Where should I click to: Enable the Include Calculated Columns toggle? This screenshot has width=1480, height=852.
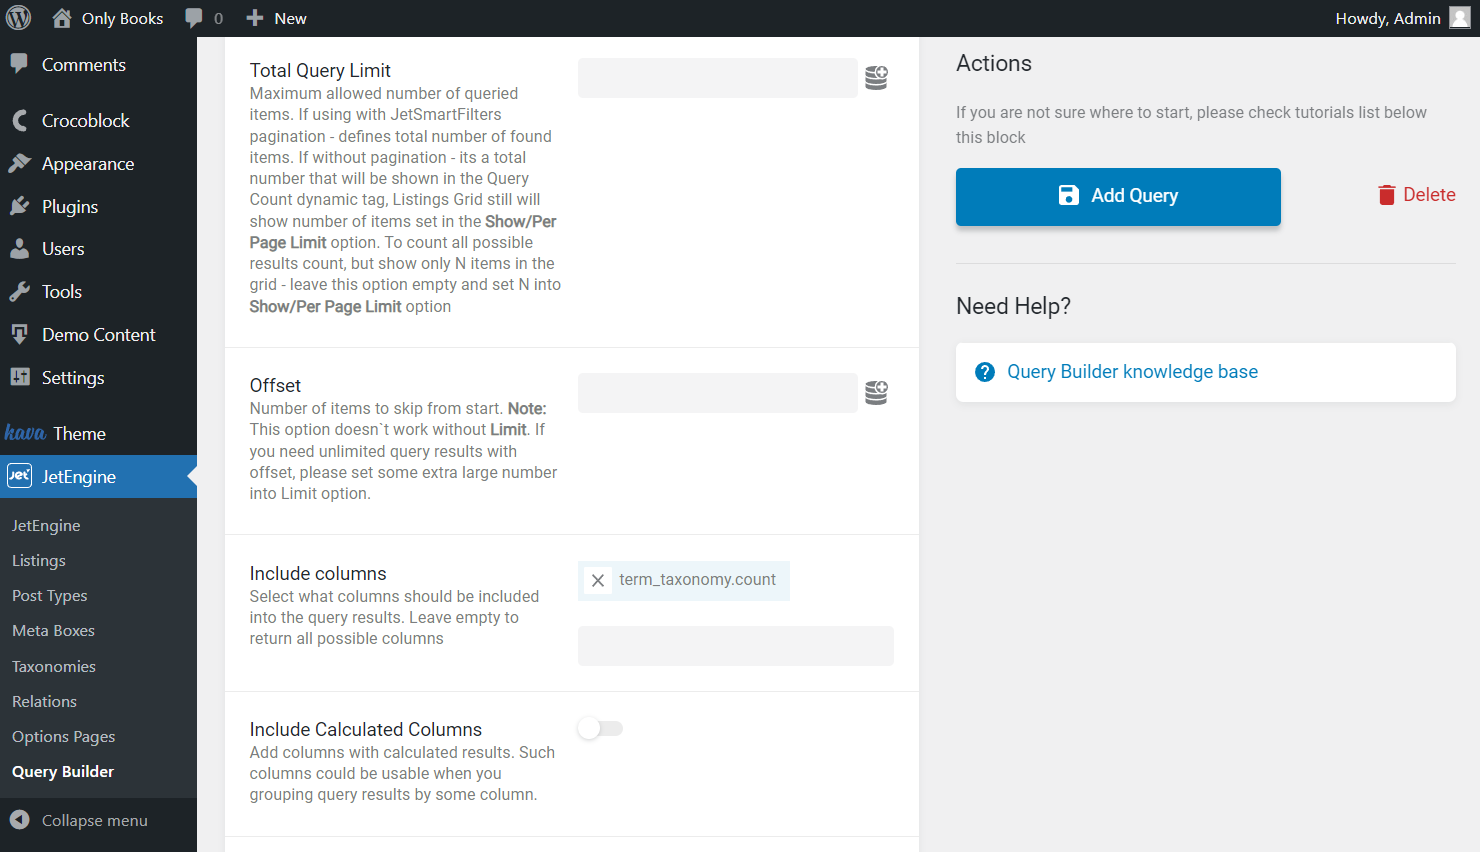[x=600, y=728]
